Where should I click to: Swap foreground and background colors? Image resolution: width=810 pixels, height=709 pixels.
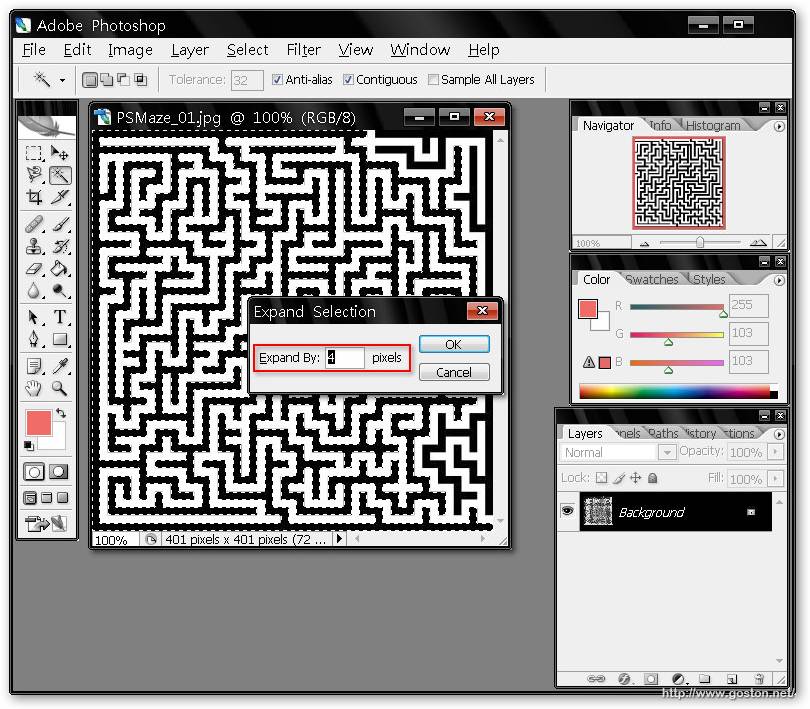61,413
